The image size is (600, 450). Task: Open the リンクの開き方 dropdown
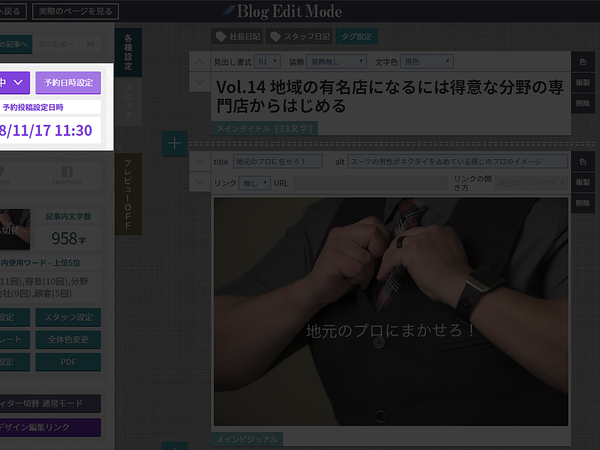click(x=531, y=183)
